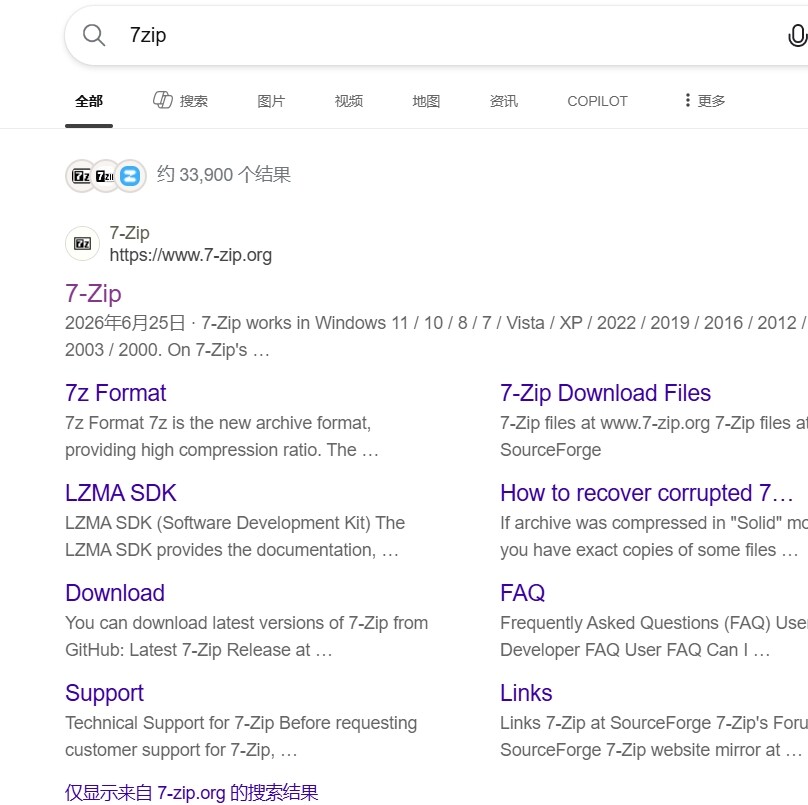This screenshot has height=805, width=808.
Task: Switch to the COPILOT tab
Action: 597,101
